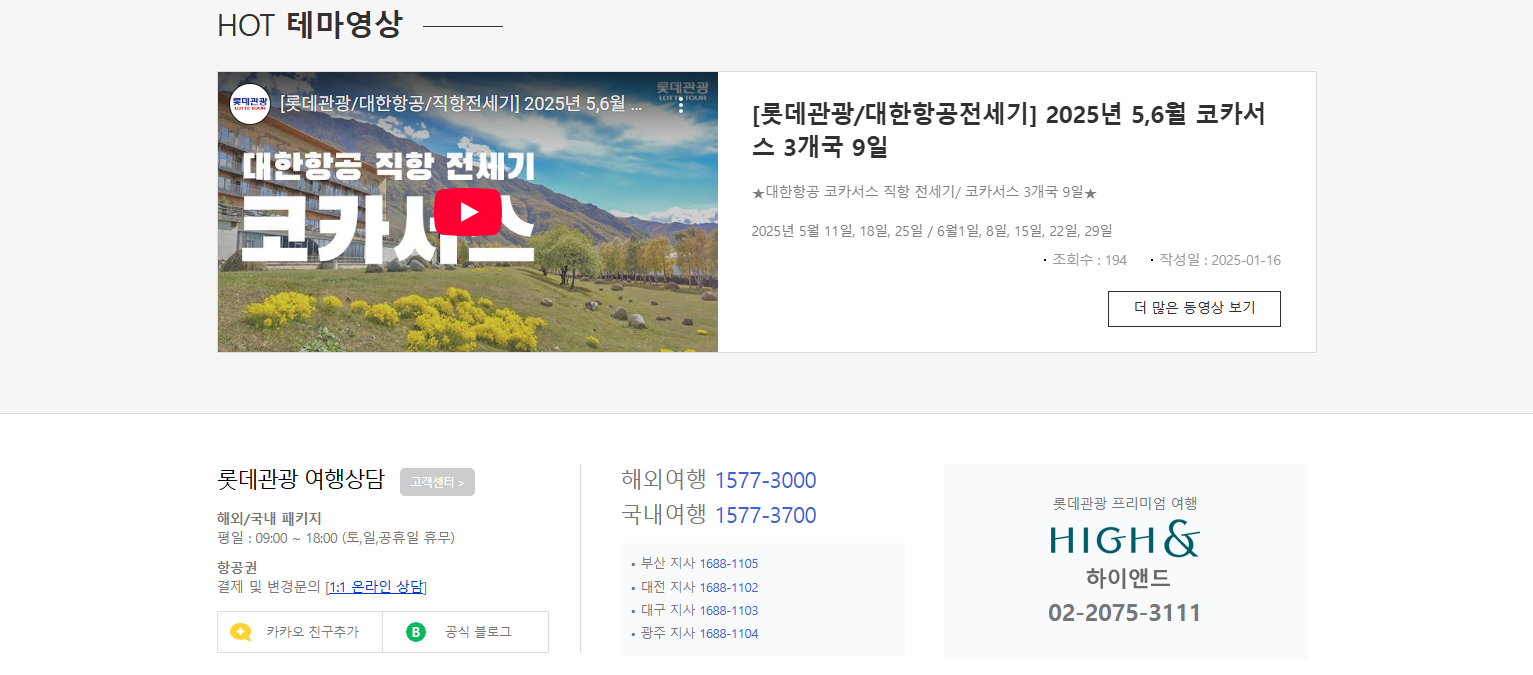
Task: Click the video thumbnail image of 코카서스
Action: 468,212
